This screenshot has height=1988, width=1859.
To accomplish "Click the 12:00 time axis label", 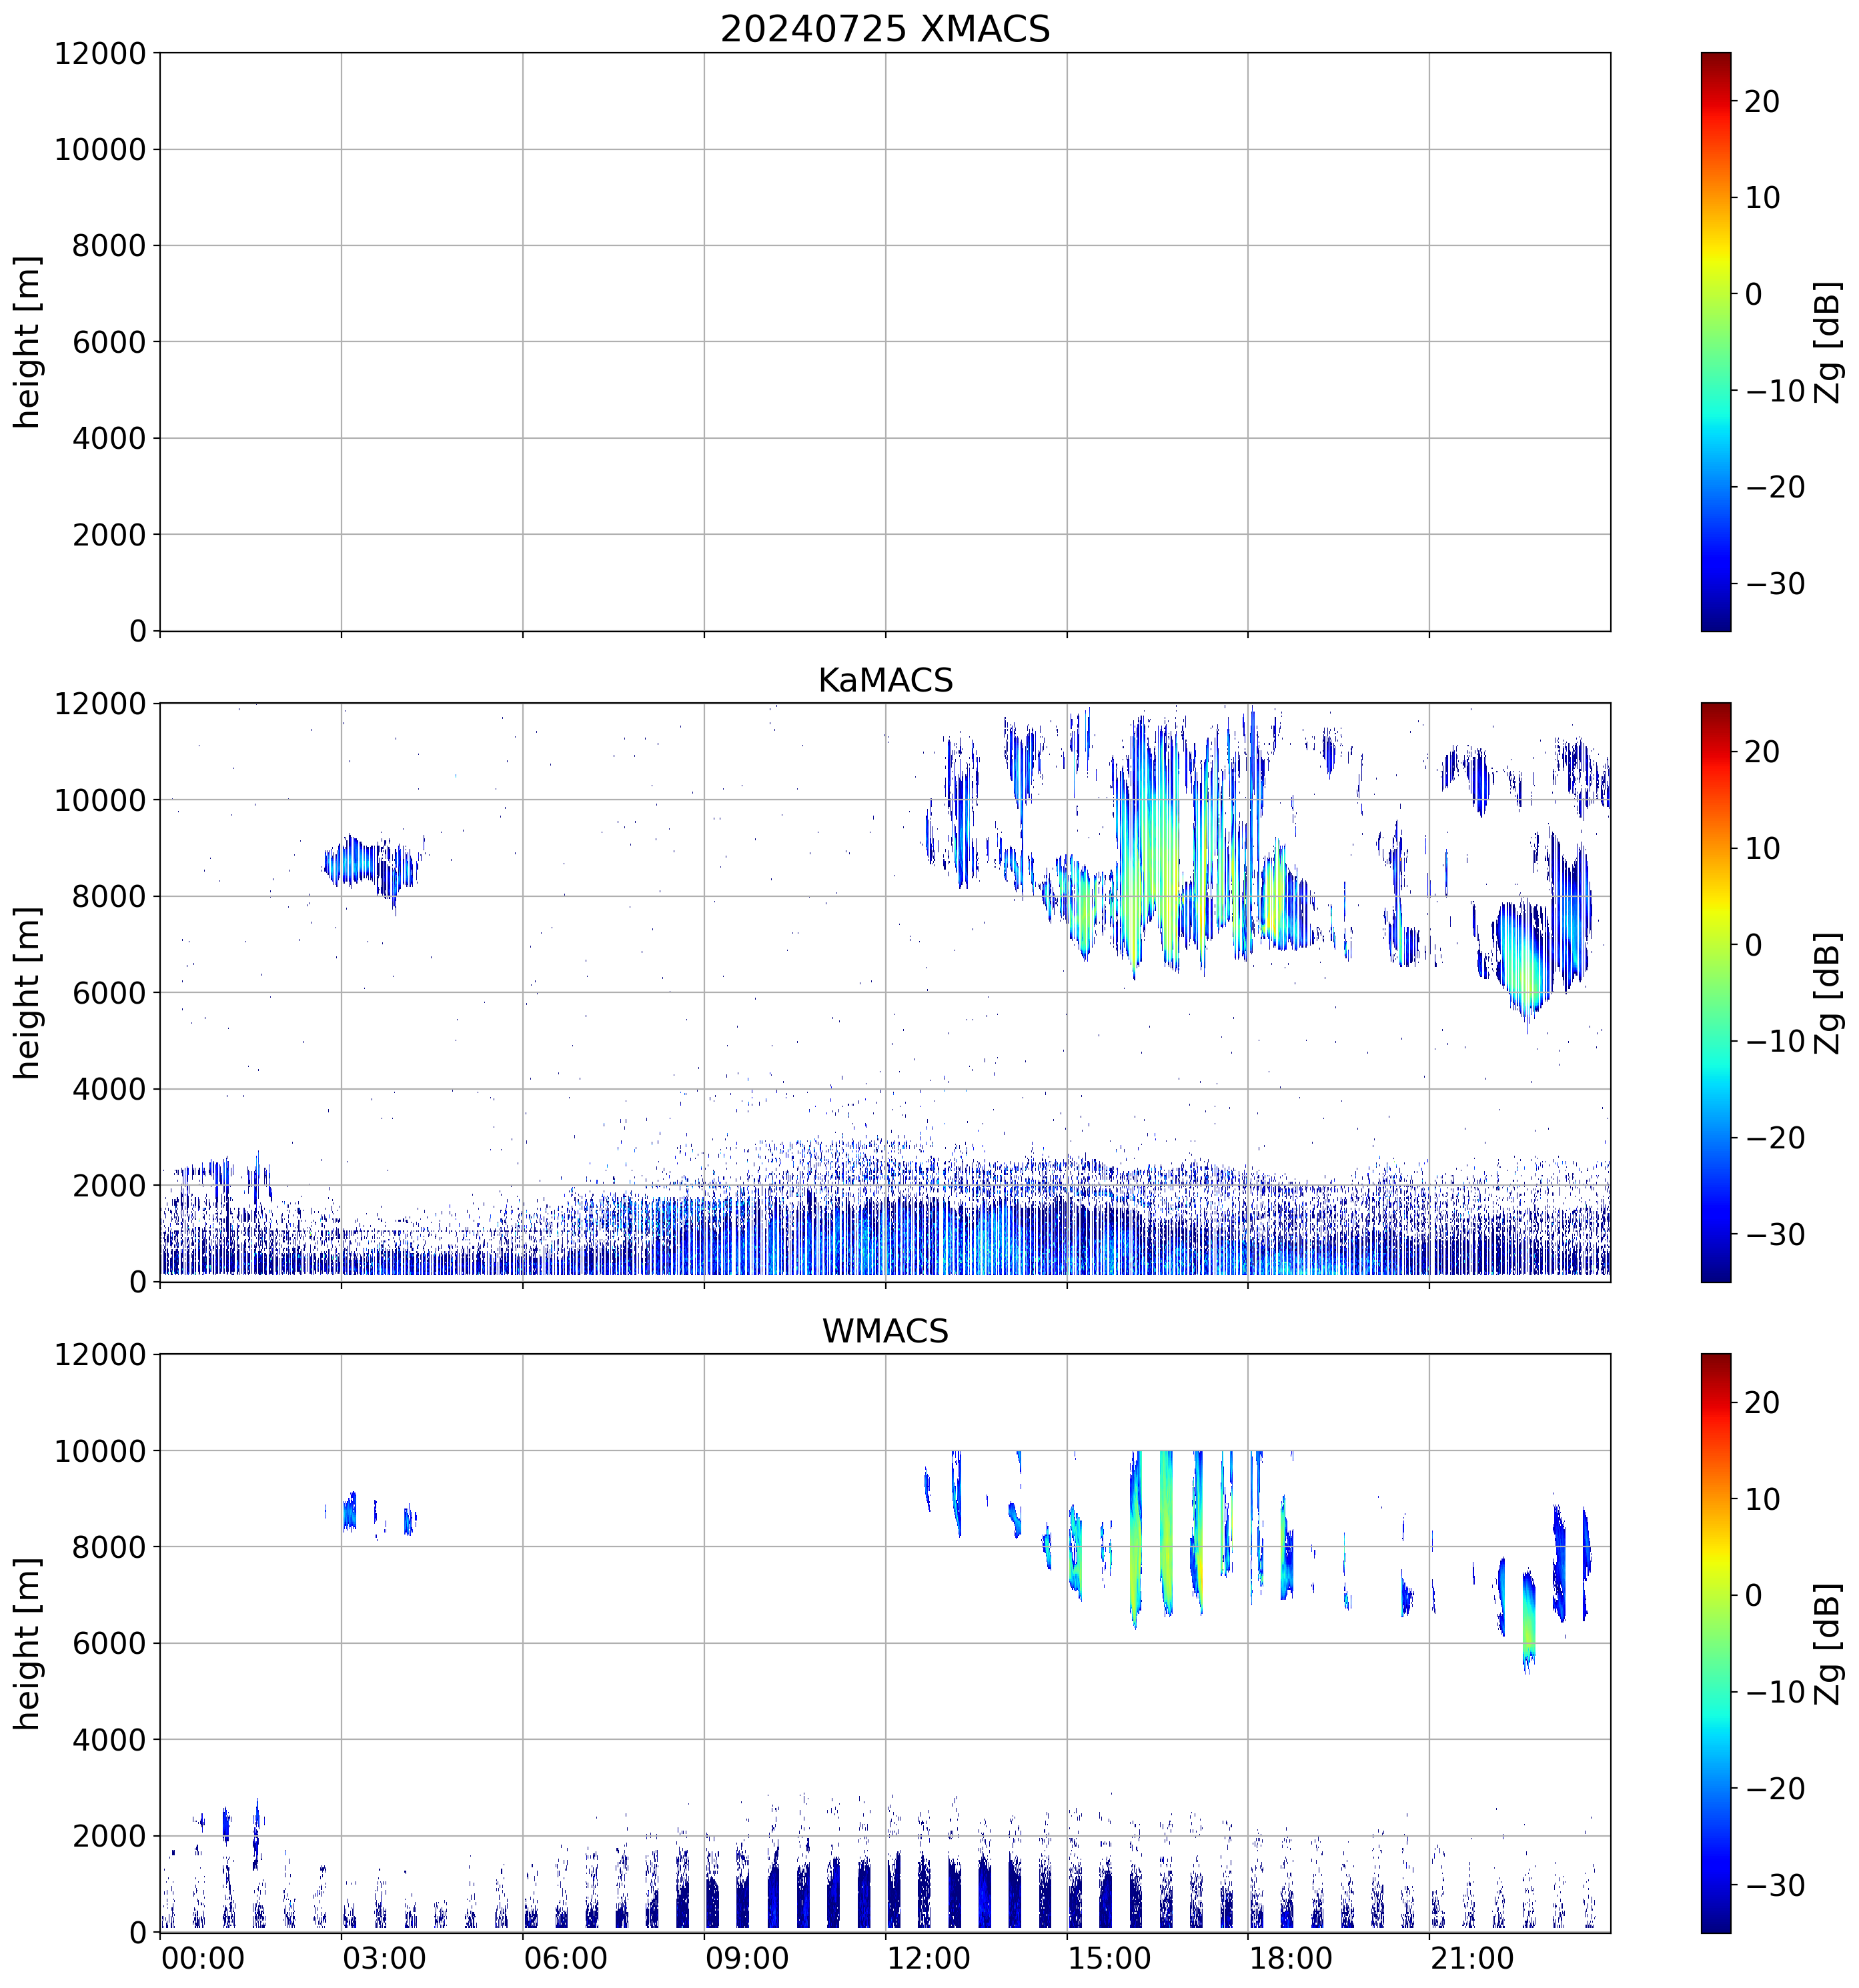I will point(928,1958).
